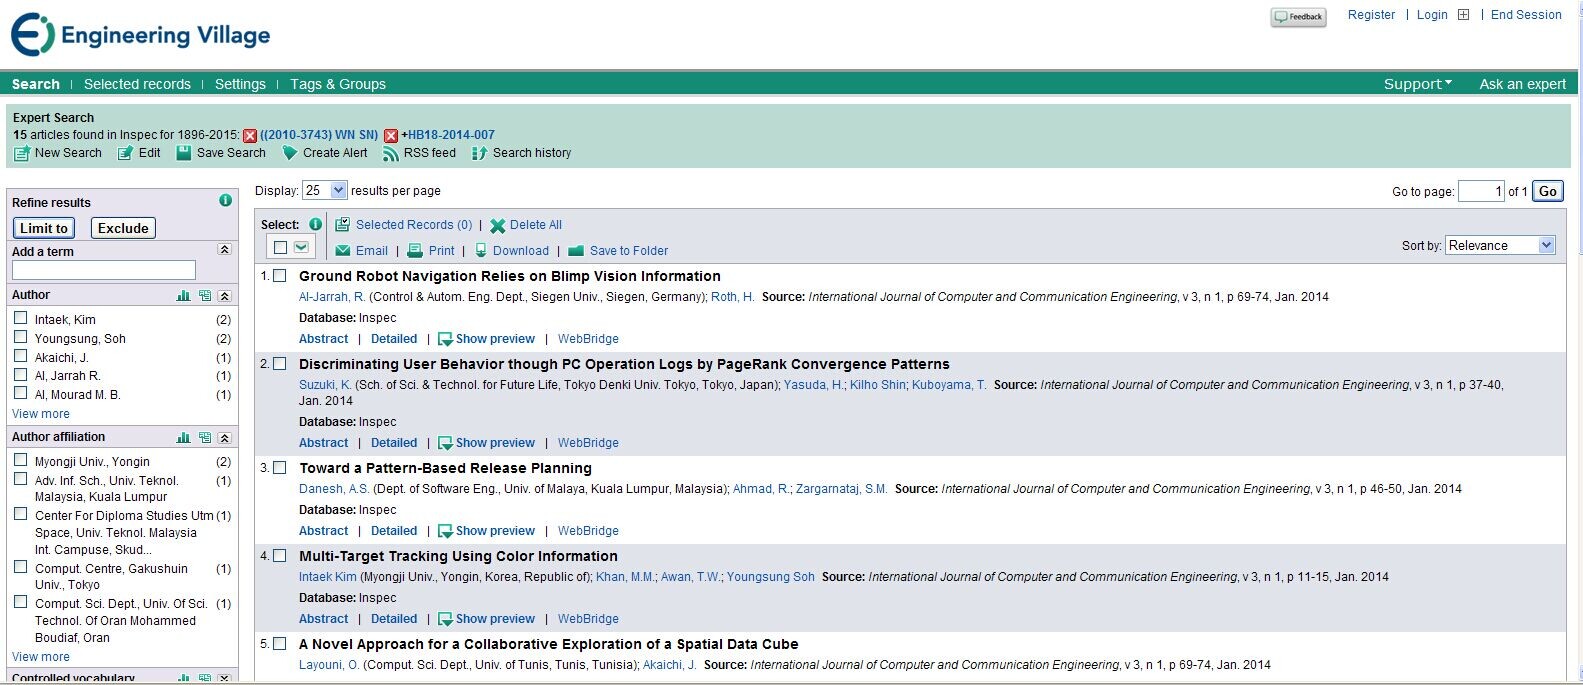This screenshot has height=685, width=1583.
Task: Show preview icon for Ground Robot Navigation
Action: 446,339
